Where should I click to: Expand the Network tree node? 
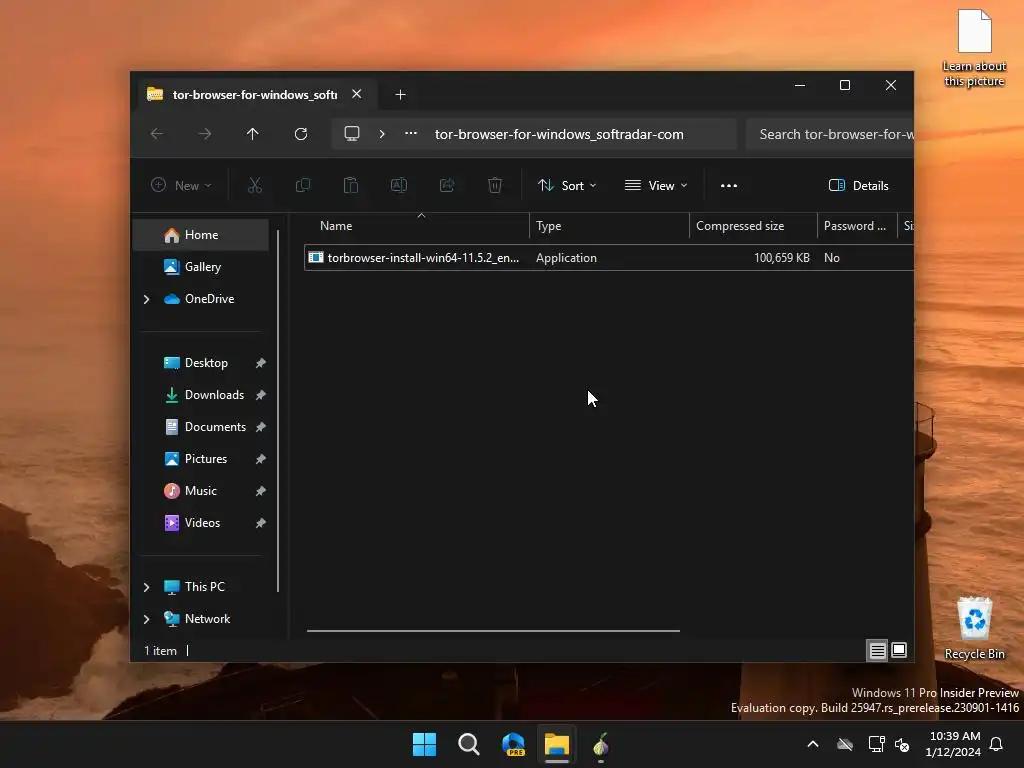146,619
